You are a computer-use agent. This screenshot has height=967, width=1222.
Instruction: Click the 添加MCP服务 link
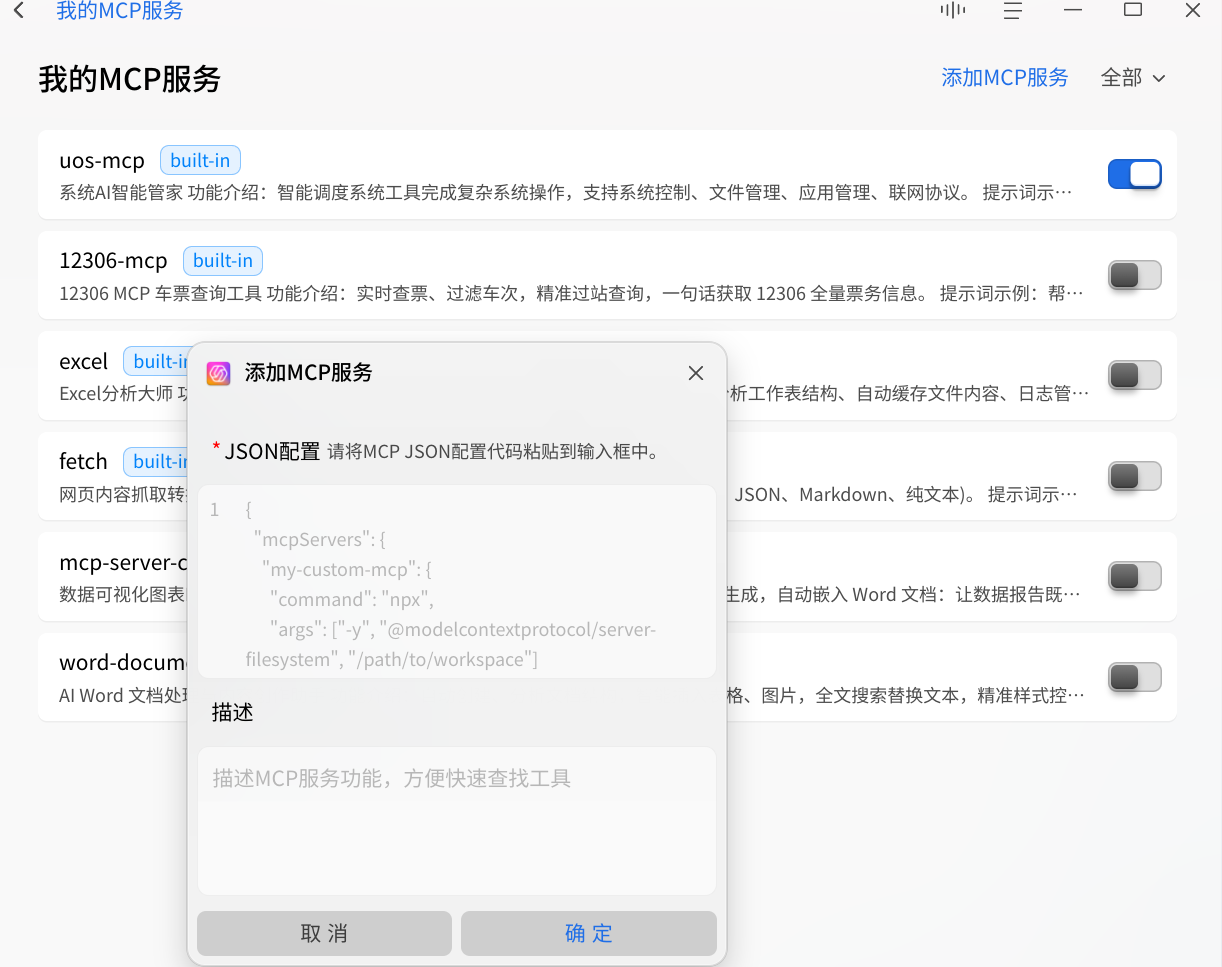(1005, 78)
